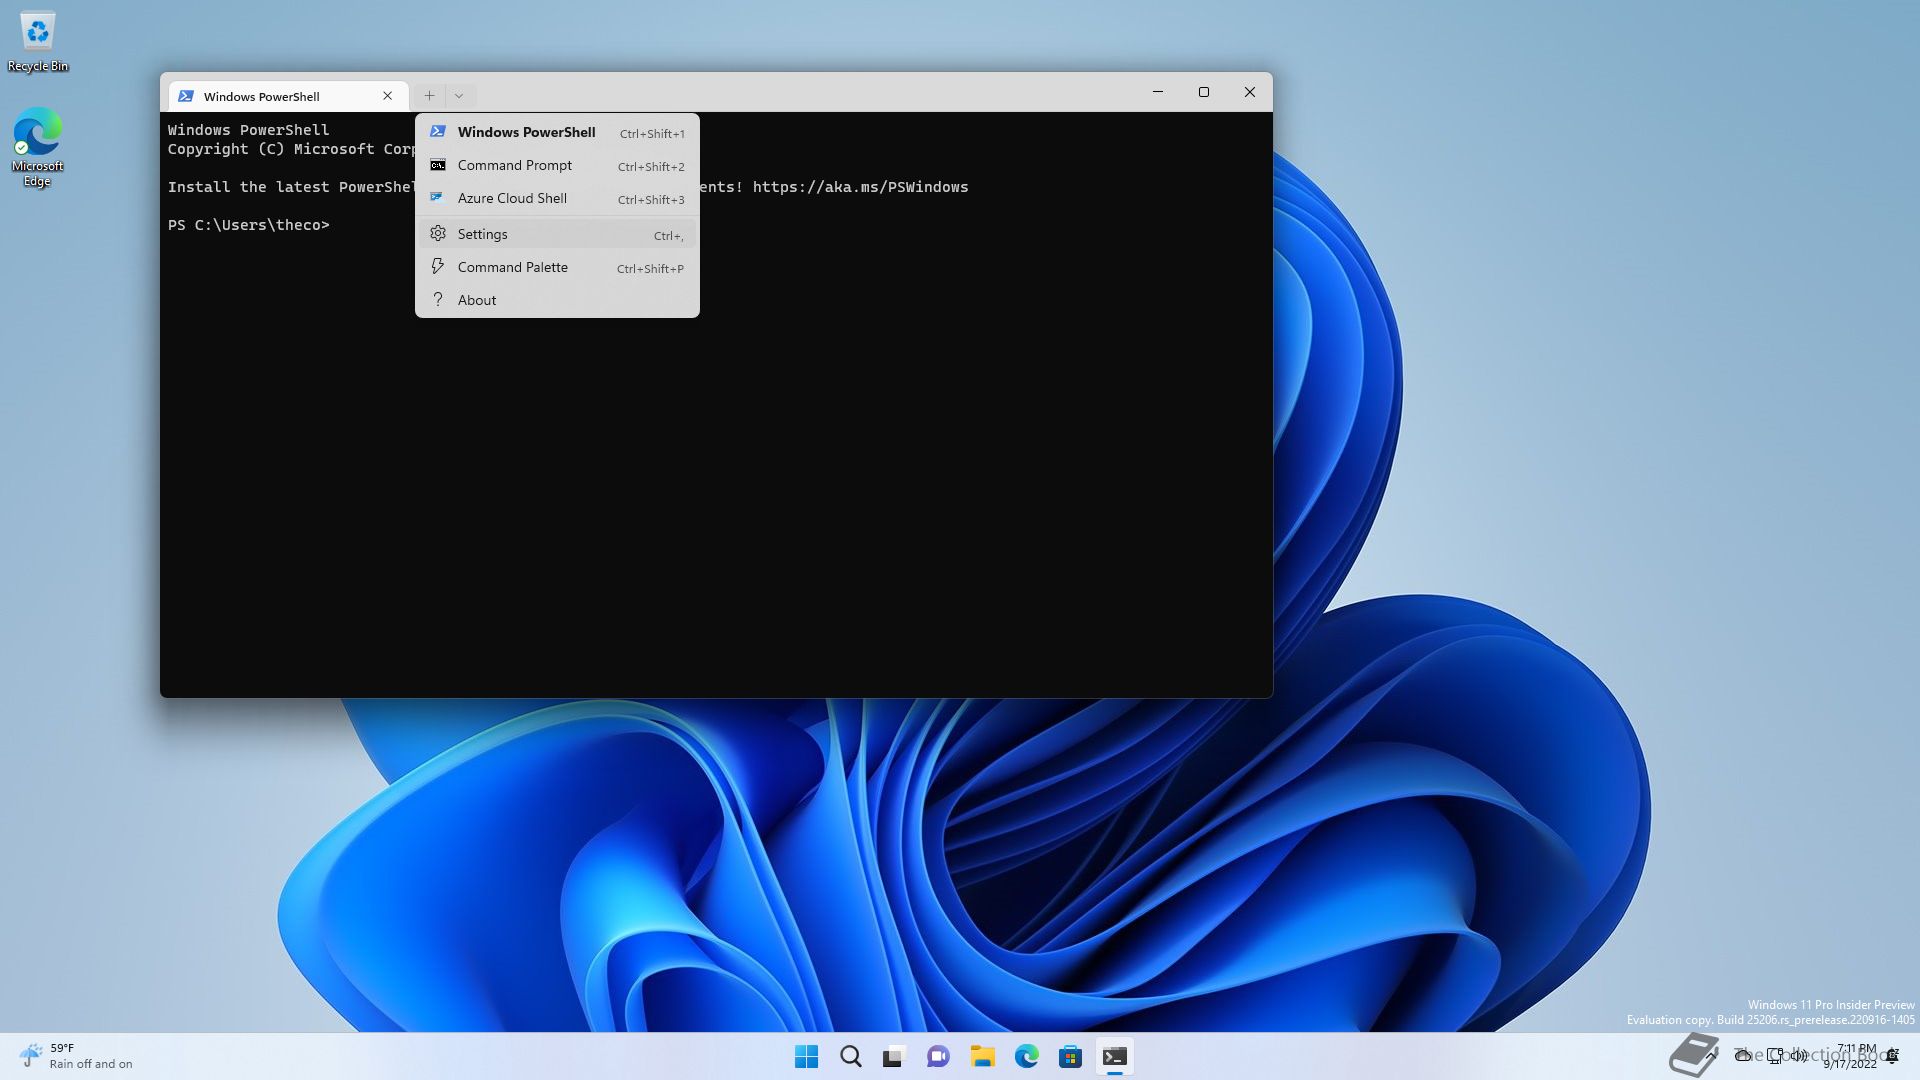Click the PS C:\Users\theco> prompt line

(248, 225)
